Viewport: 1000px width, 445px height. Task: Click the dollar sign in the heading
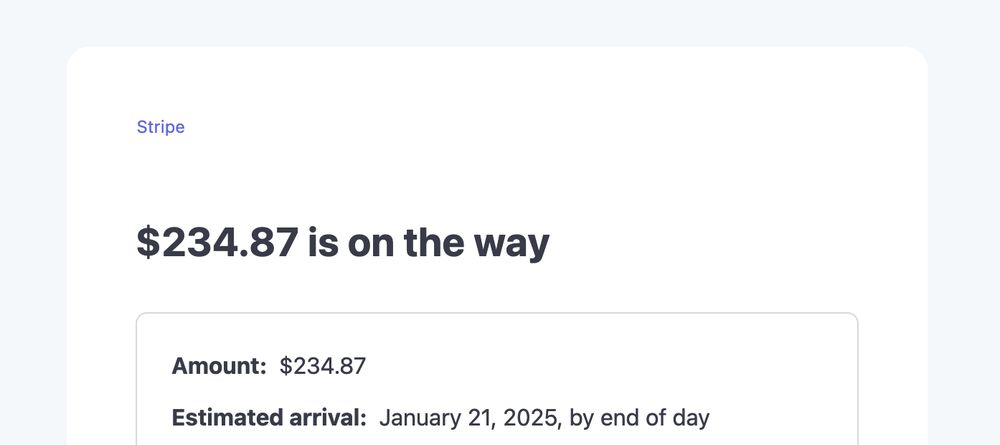149,242
